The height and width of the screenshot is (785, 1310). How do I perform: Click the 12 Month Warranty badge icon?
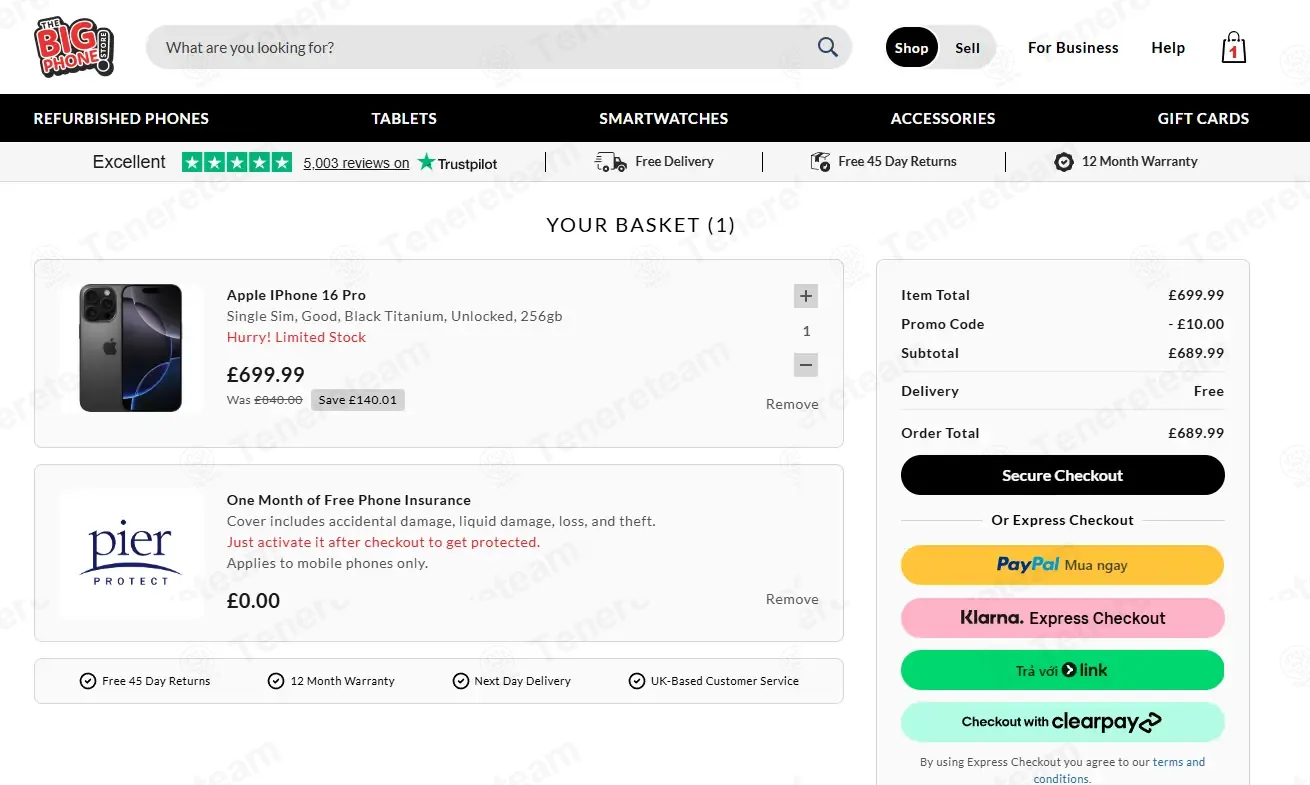coord(1064,162)
